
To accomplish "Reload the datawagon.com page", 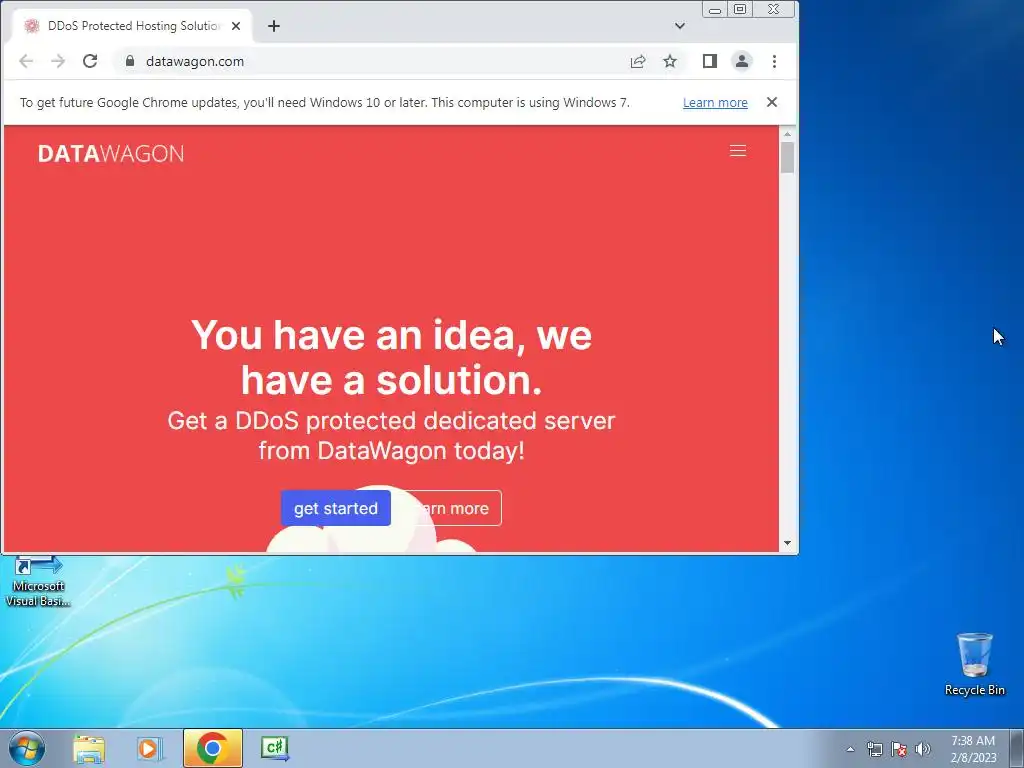I will (90, 61).
